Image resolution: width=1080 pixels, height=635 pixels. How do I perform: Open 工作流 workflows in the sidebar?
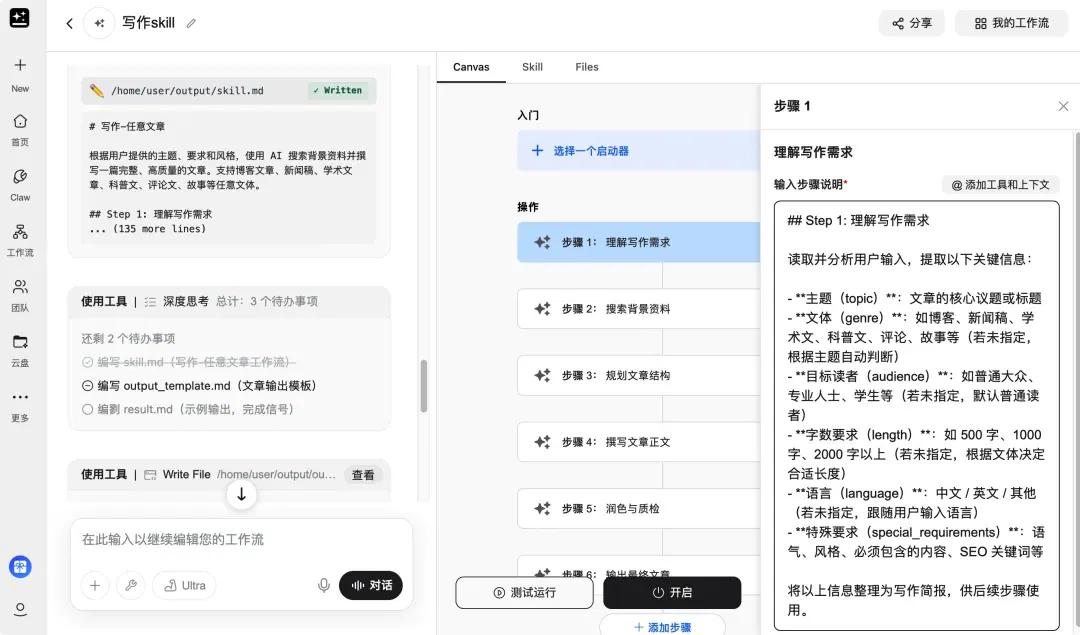tap(20, 240)
